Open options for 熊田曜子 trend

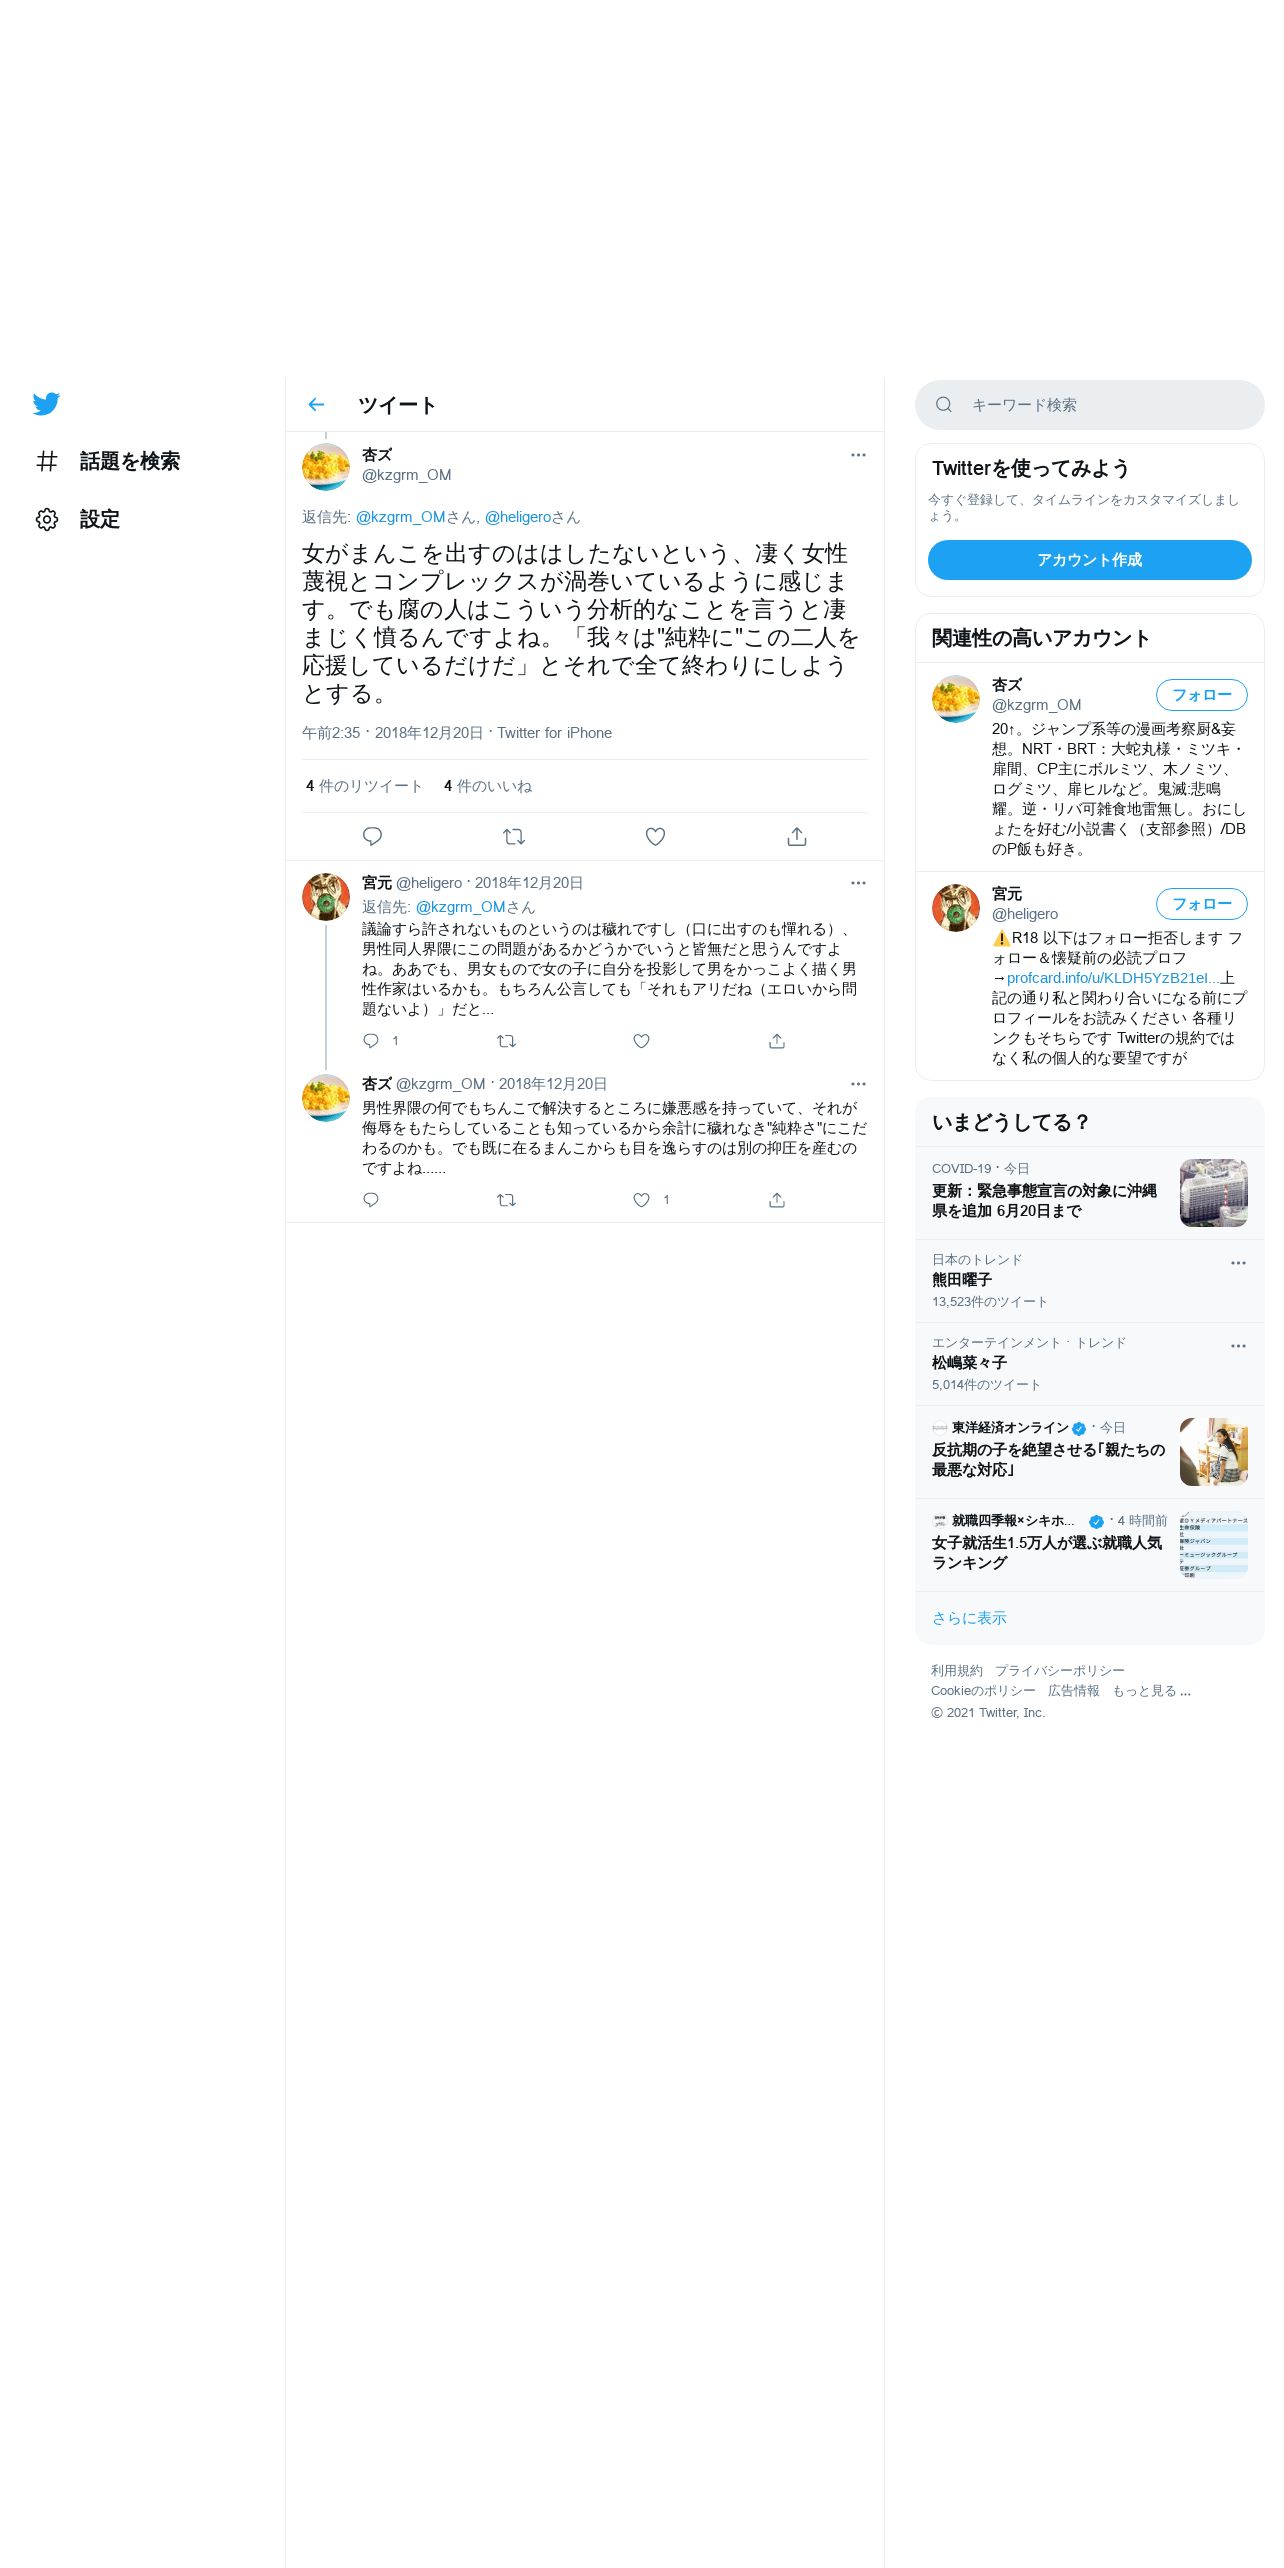coord(1238,1263)
